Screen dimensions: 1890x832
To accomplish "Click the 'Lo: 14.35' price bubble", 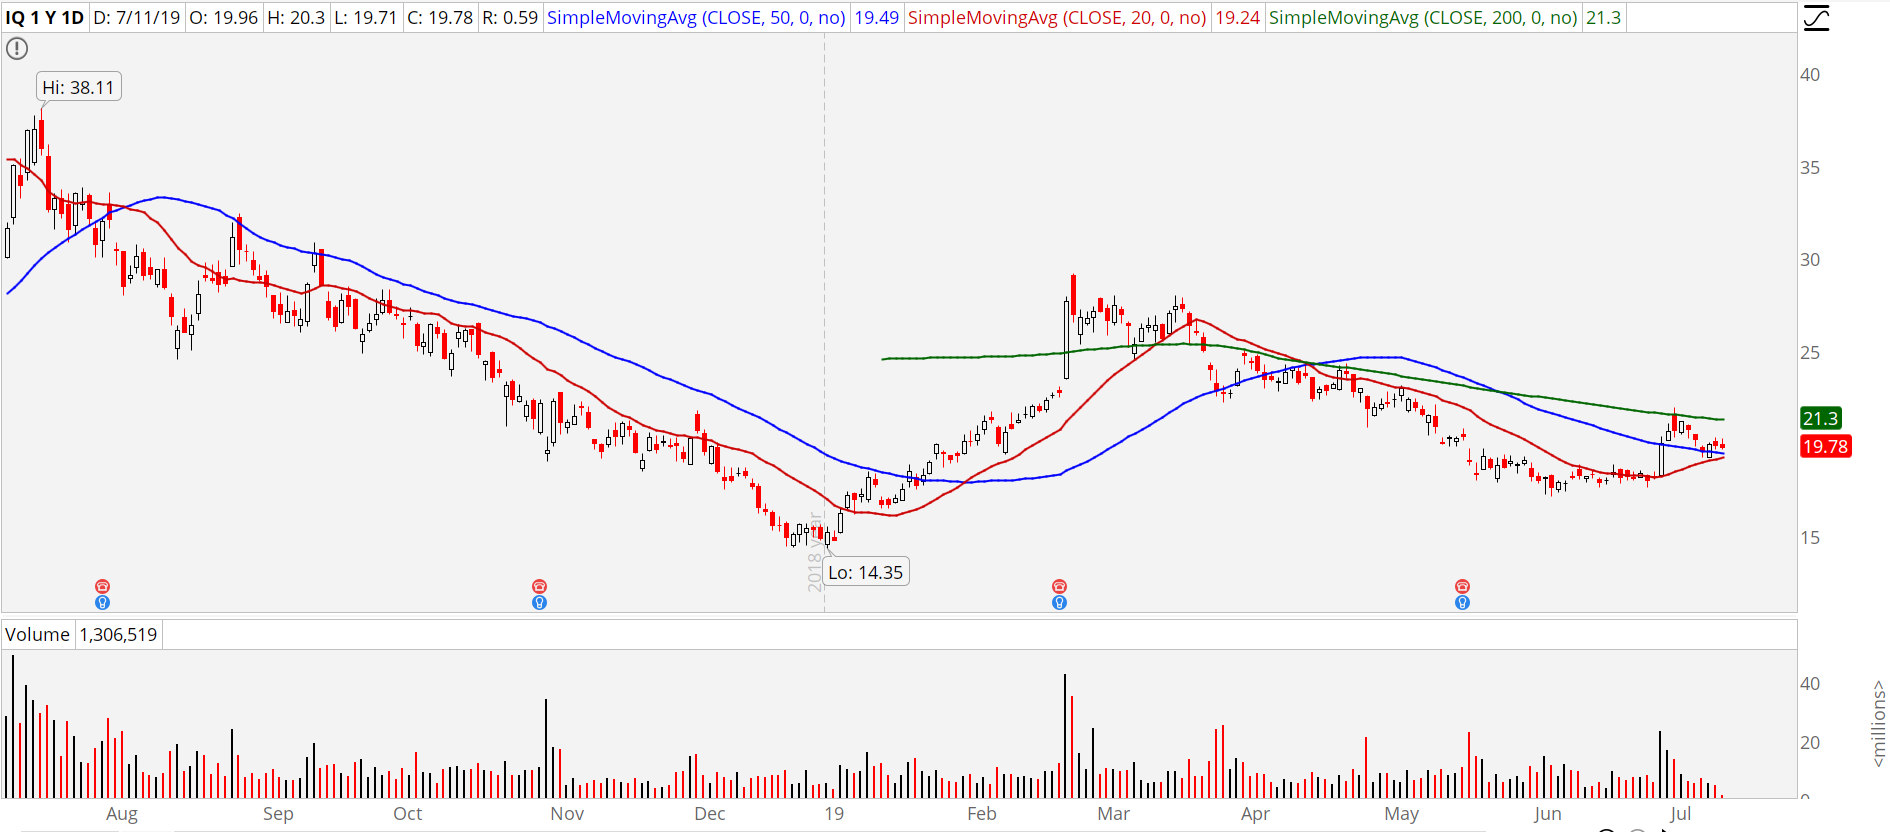I will pos(866,572).
